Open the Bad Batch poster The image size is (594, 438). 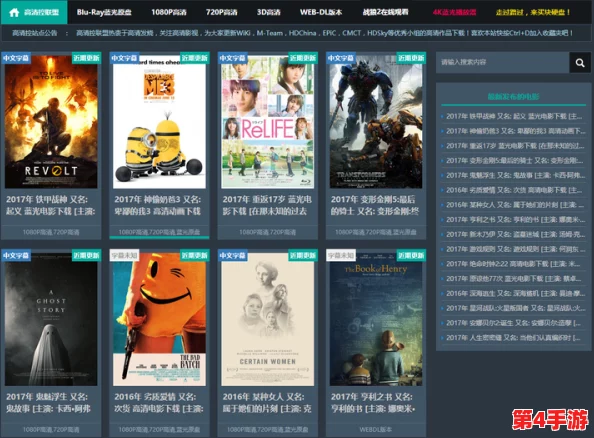(159, 319)
